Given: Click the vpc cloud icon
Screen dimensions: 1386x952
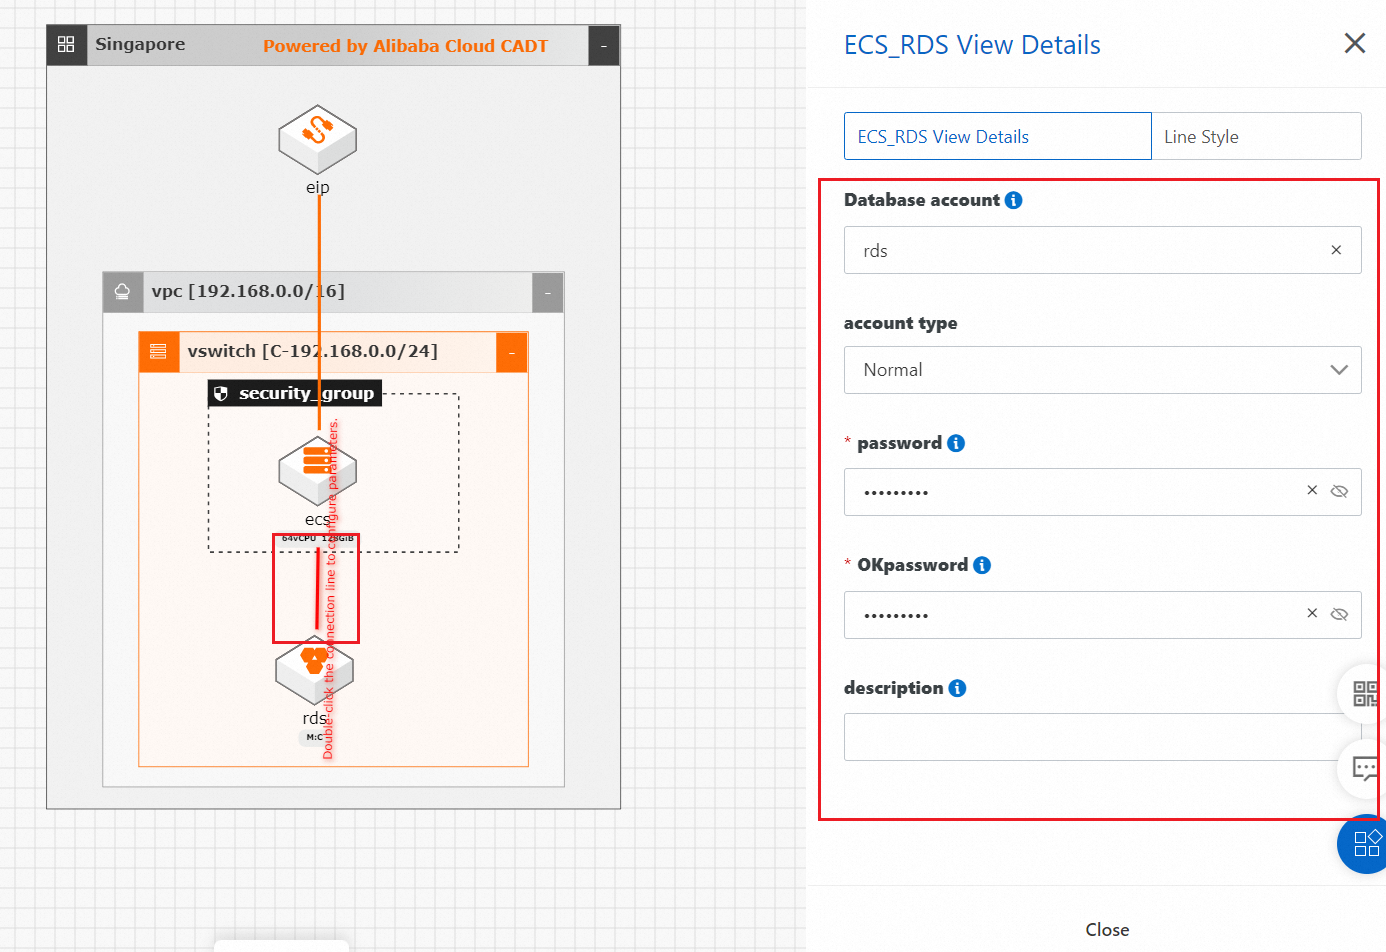Looking at the screenshot, I should click(x=122, y=291).
